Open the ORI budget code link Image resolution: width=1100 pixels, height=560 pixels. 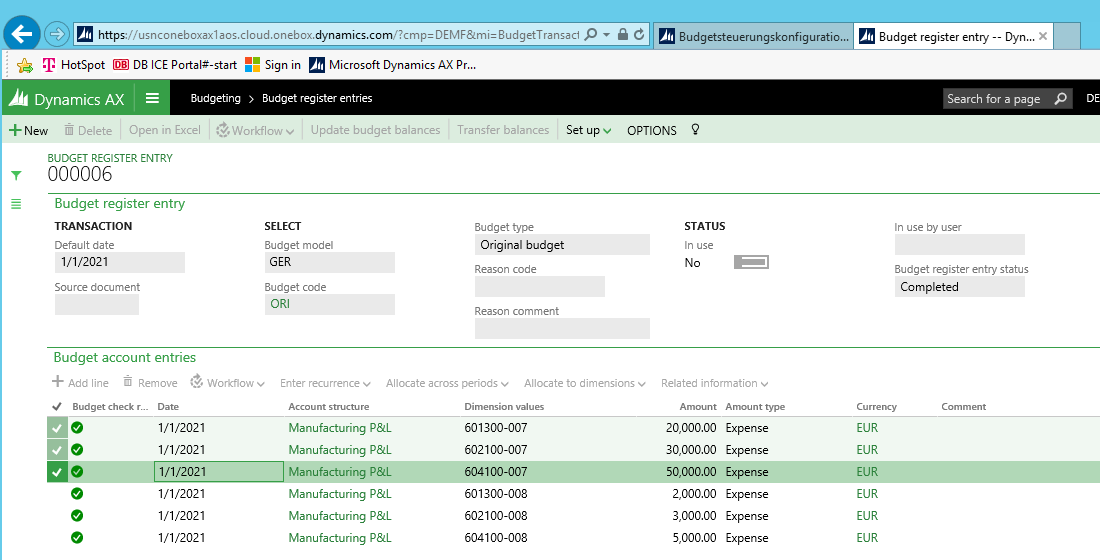click(280, 304)
